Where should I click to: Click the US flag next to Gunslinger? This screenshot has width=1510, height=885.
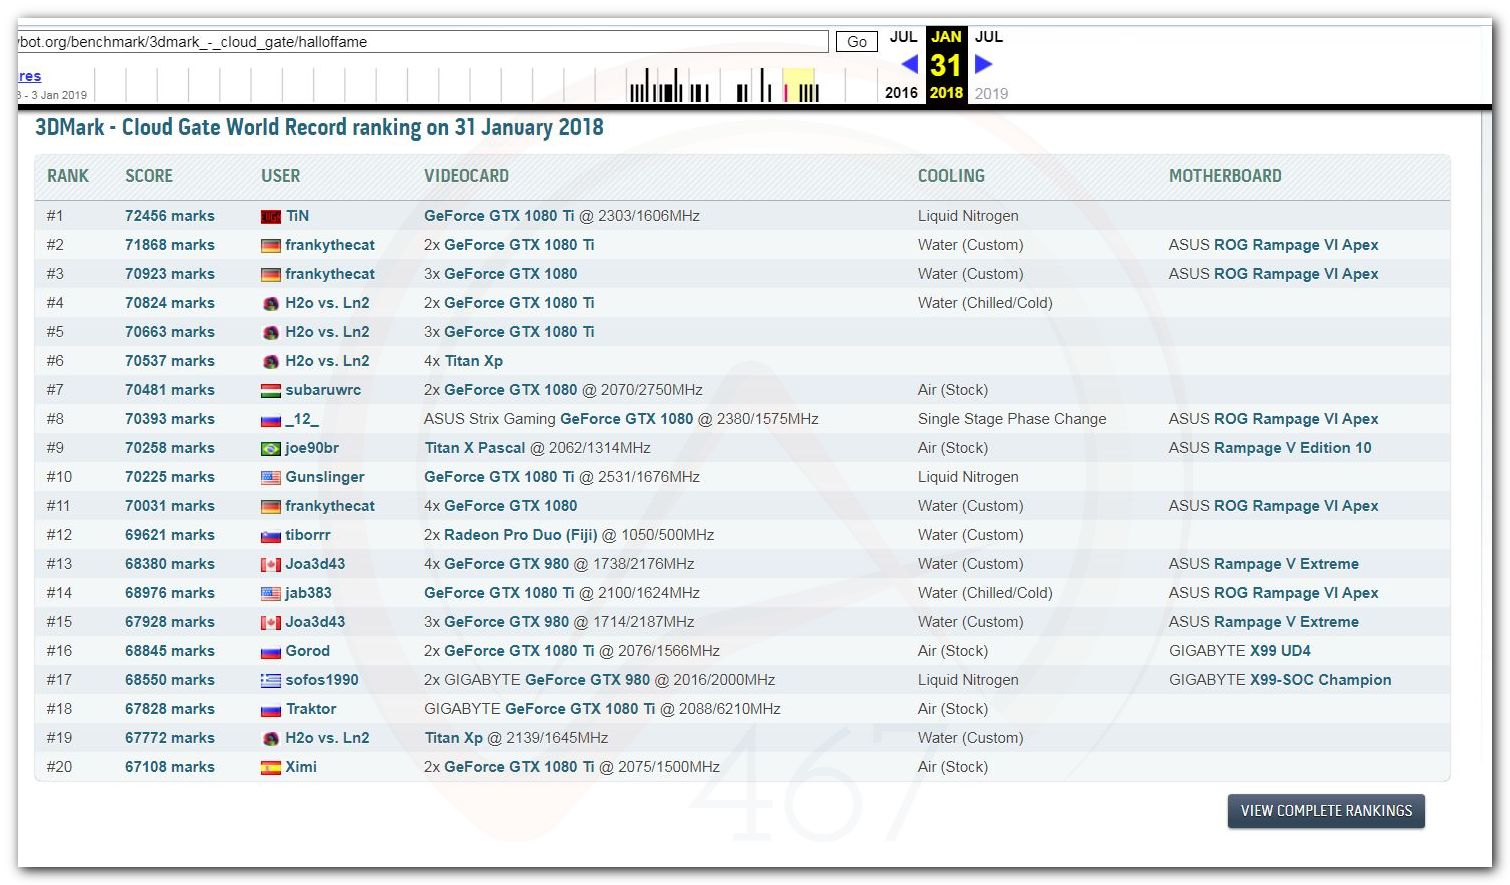click(x=270, y=478)
